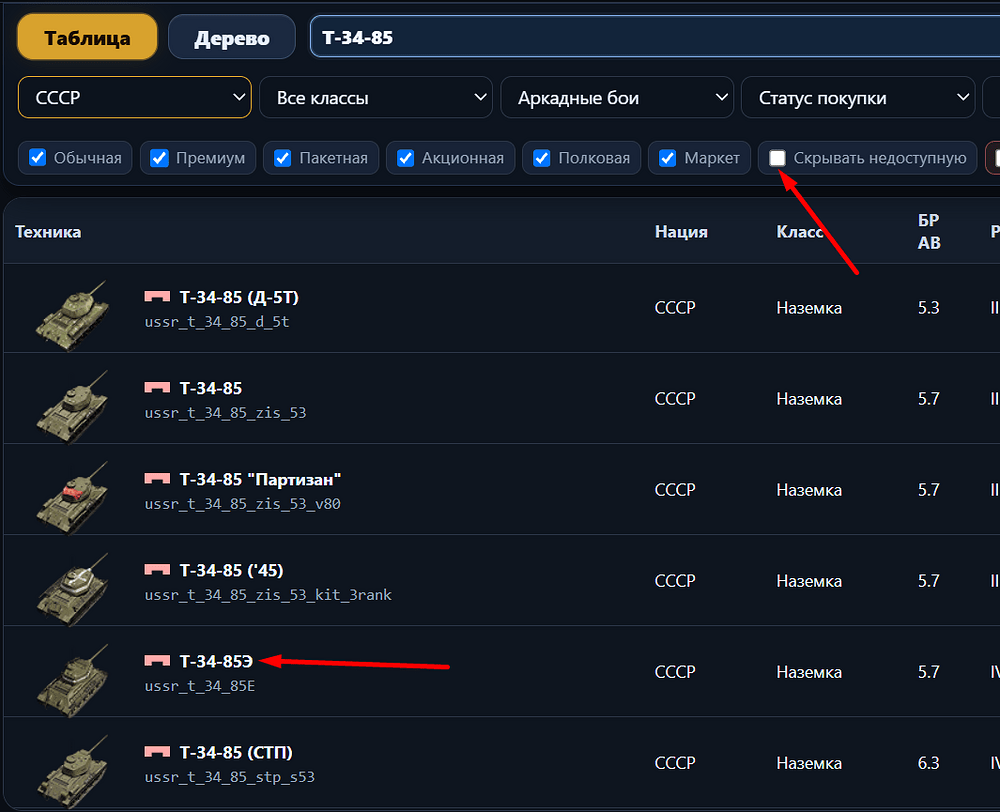Click the Т-34-85Э tank thumbnail
Image resolution: width=1000 pixels, height=812 pixels.
tap(72, 680)
